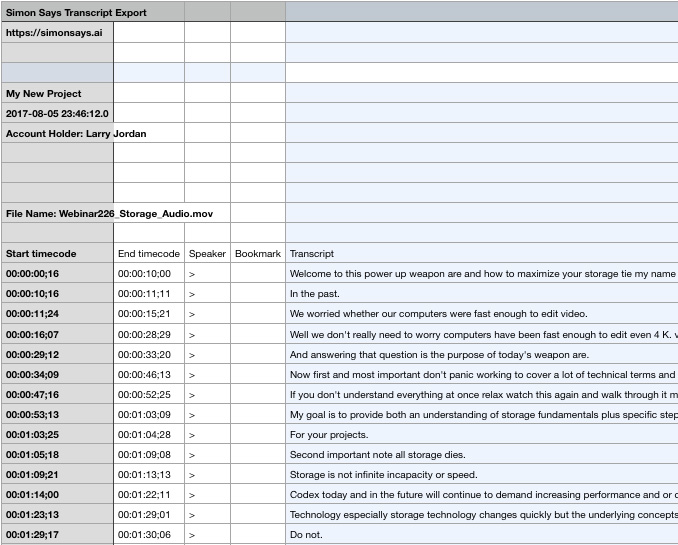Select start timecode 00:00:00;16
The width and height of the screenshot is (678, 545).
pos(58,273)
